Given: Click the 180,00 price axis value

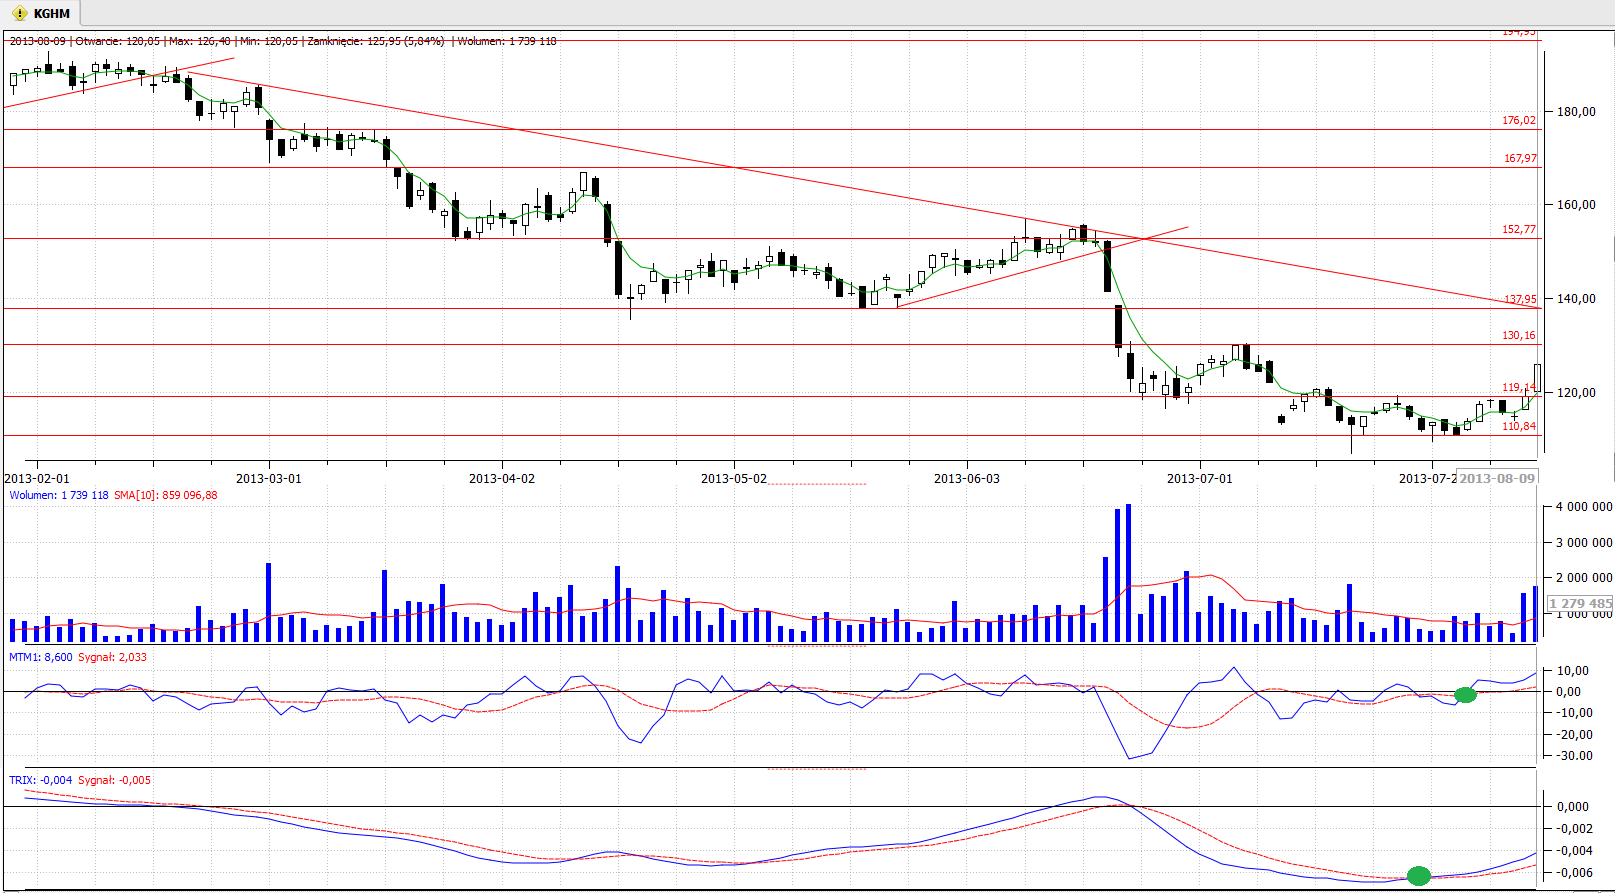Looking at the screenshot, I should [x=1576, y=112].
